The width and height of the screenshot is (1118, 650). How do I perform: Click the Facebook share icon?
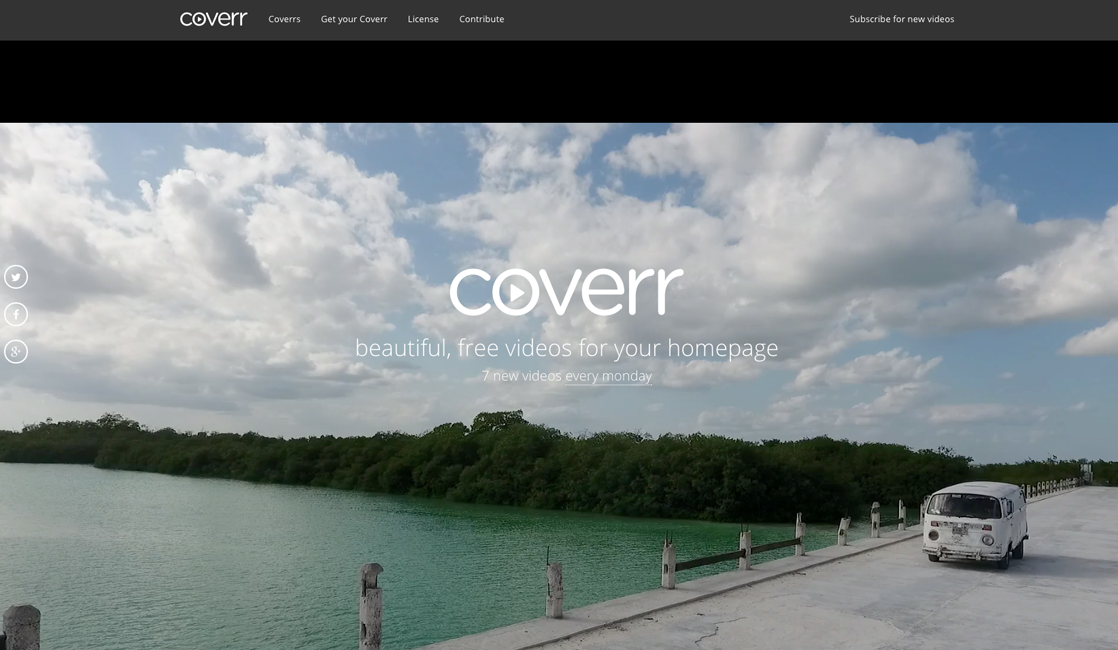click(16, 314)
